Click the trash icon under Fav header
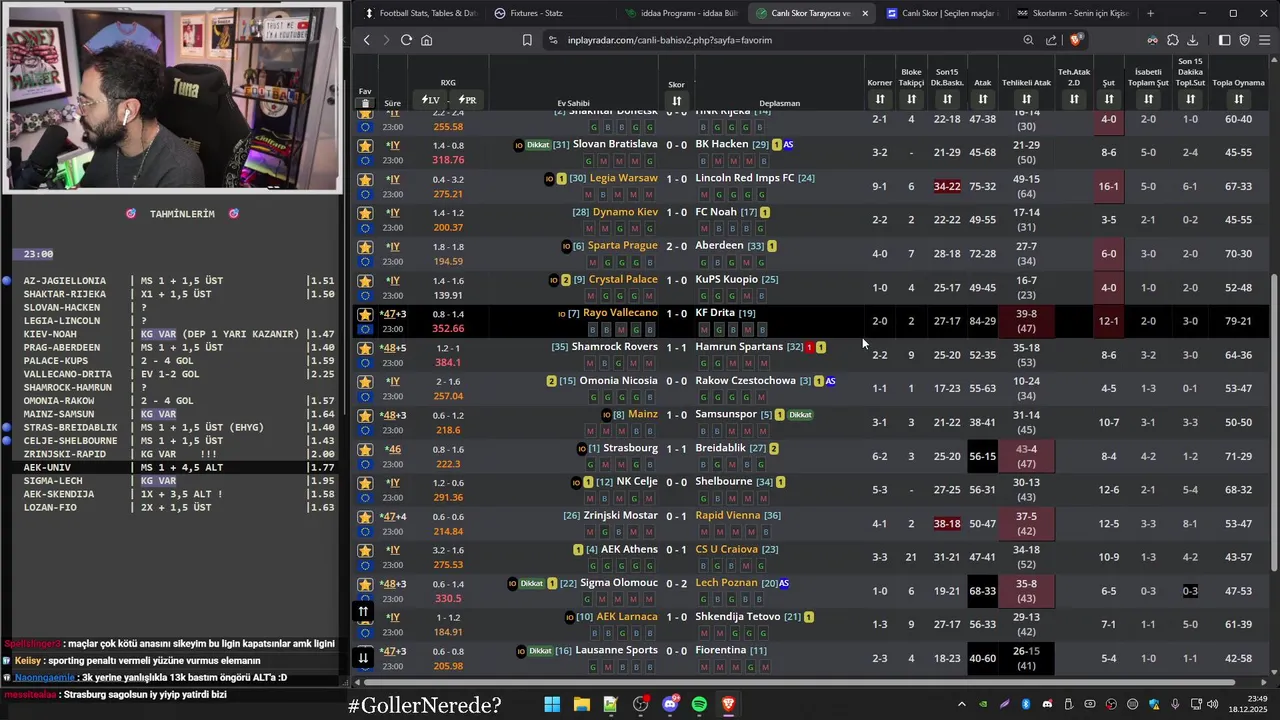Viewport: 1280px width, 720px height. point(365,103)
